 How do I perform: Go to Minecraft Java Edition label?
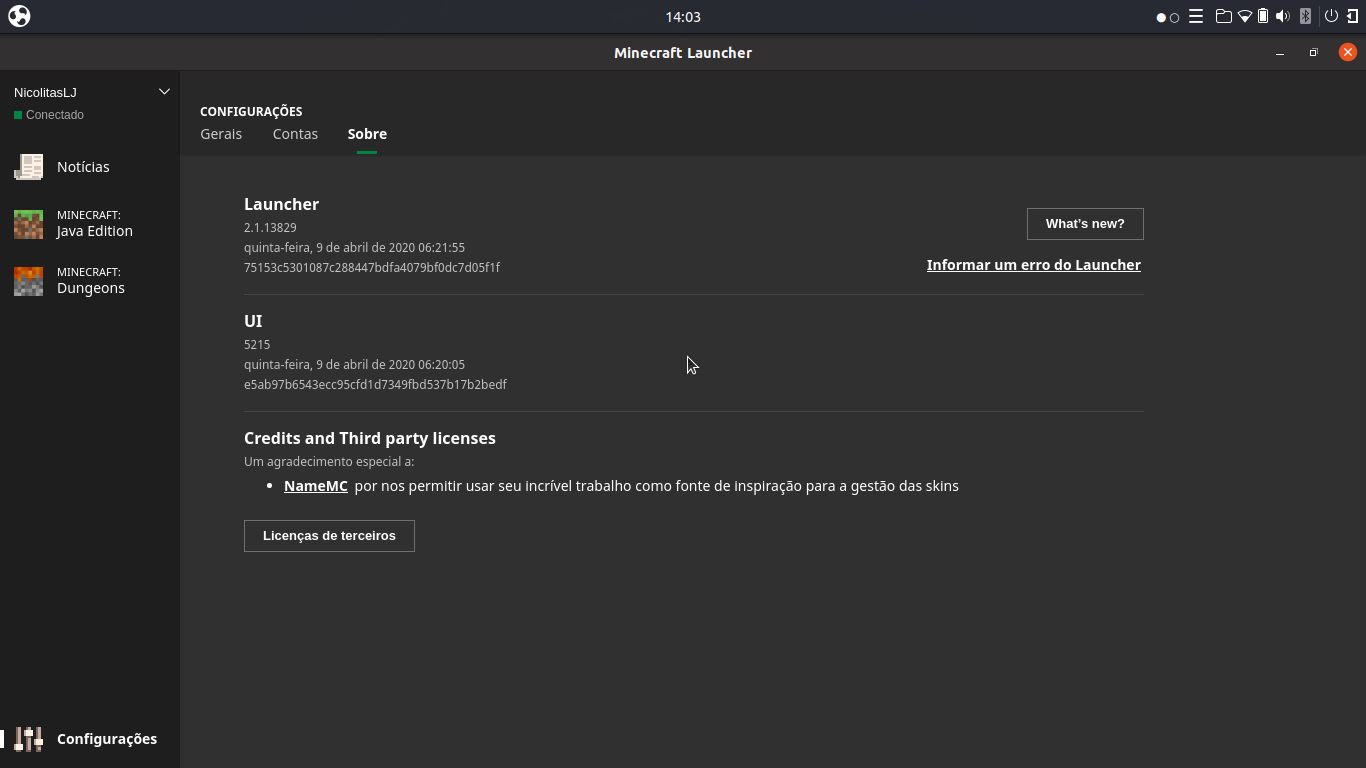(x=95, y=224)
